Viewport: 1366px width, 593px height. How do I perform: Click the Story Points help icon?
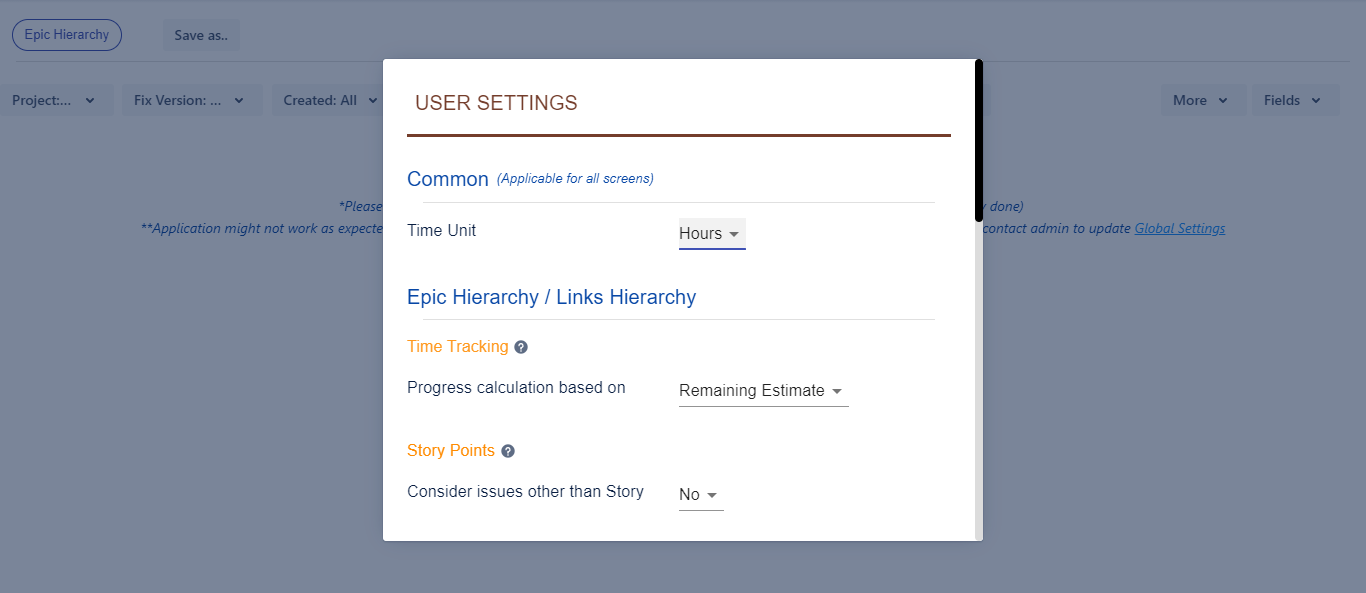pos(508,451)
